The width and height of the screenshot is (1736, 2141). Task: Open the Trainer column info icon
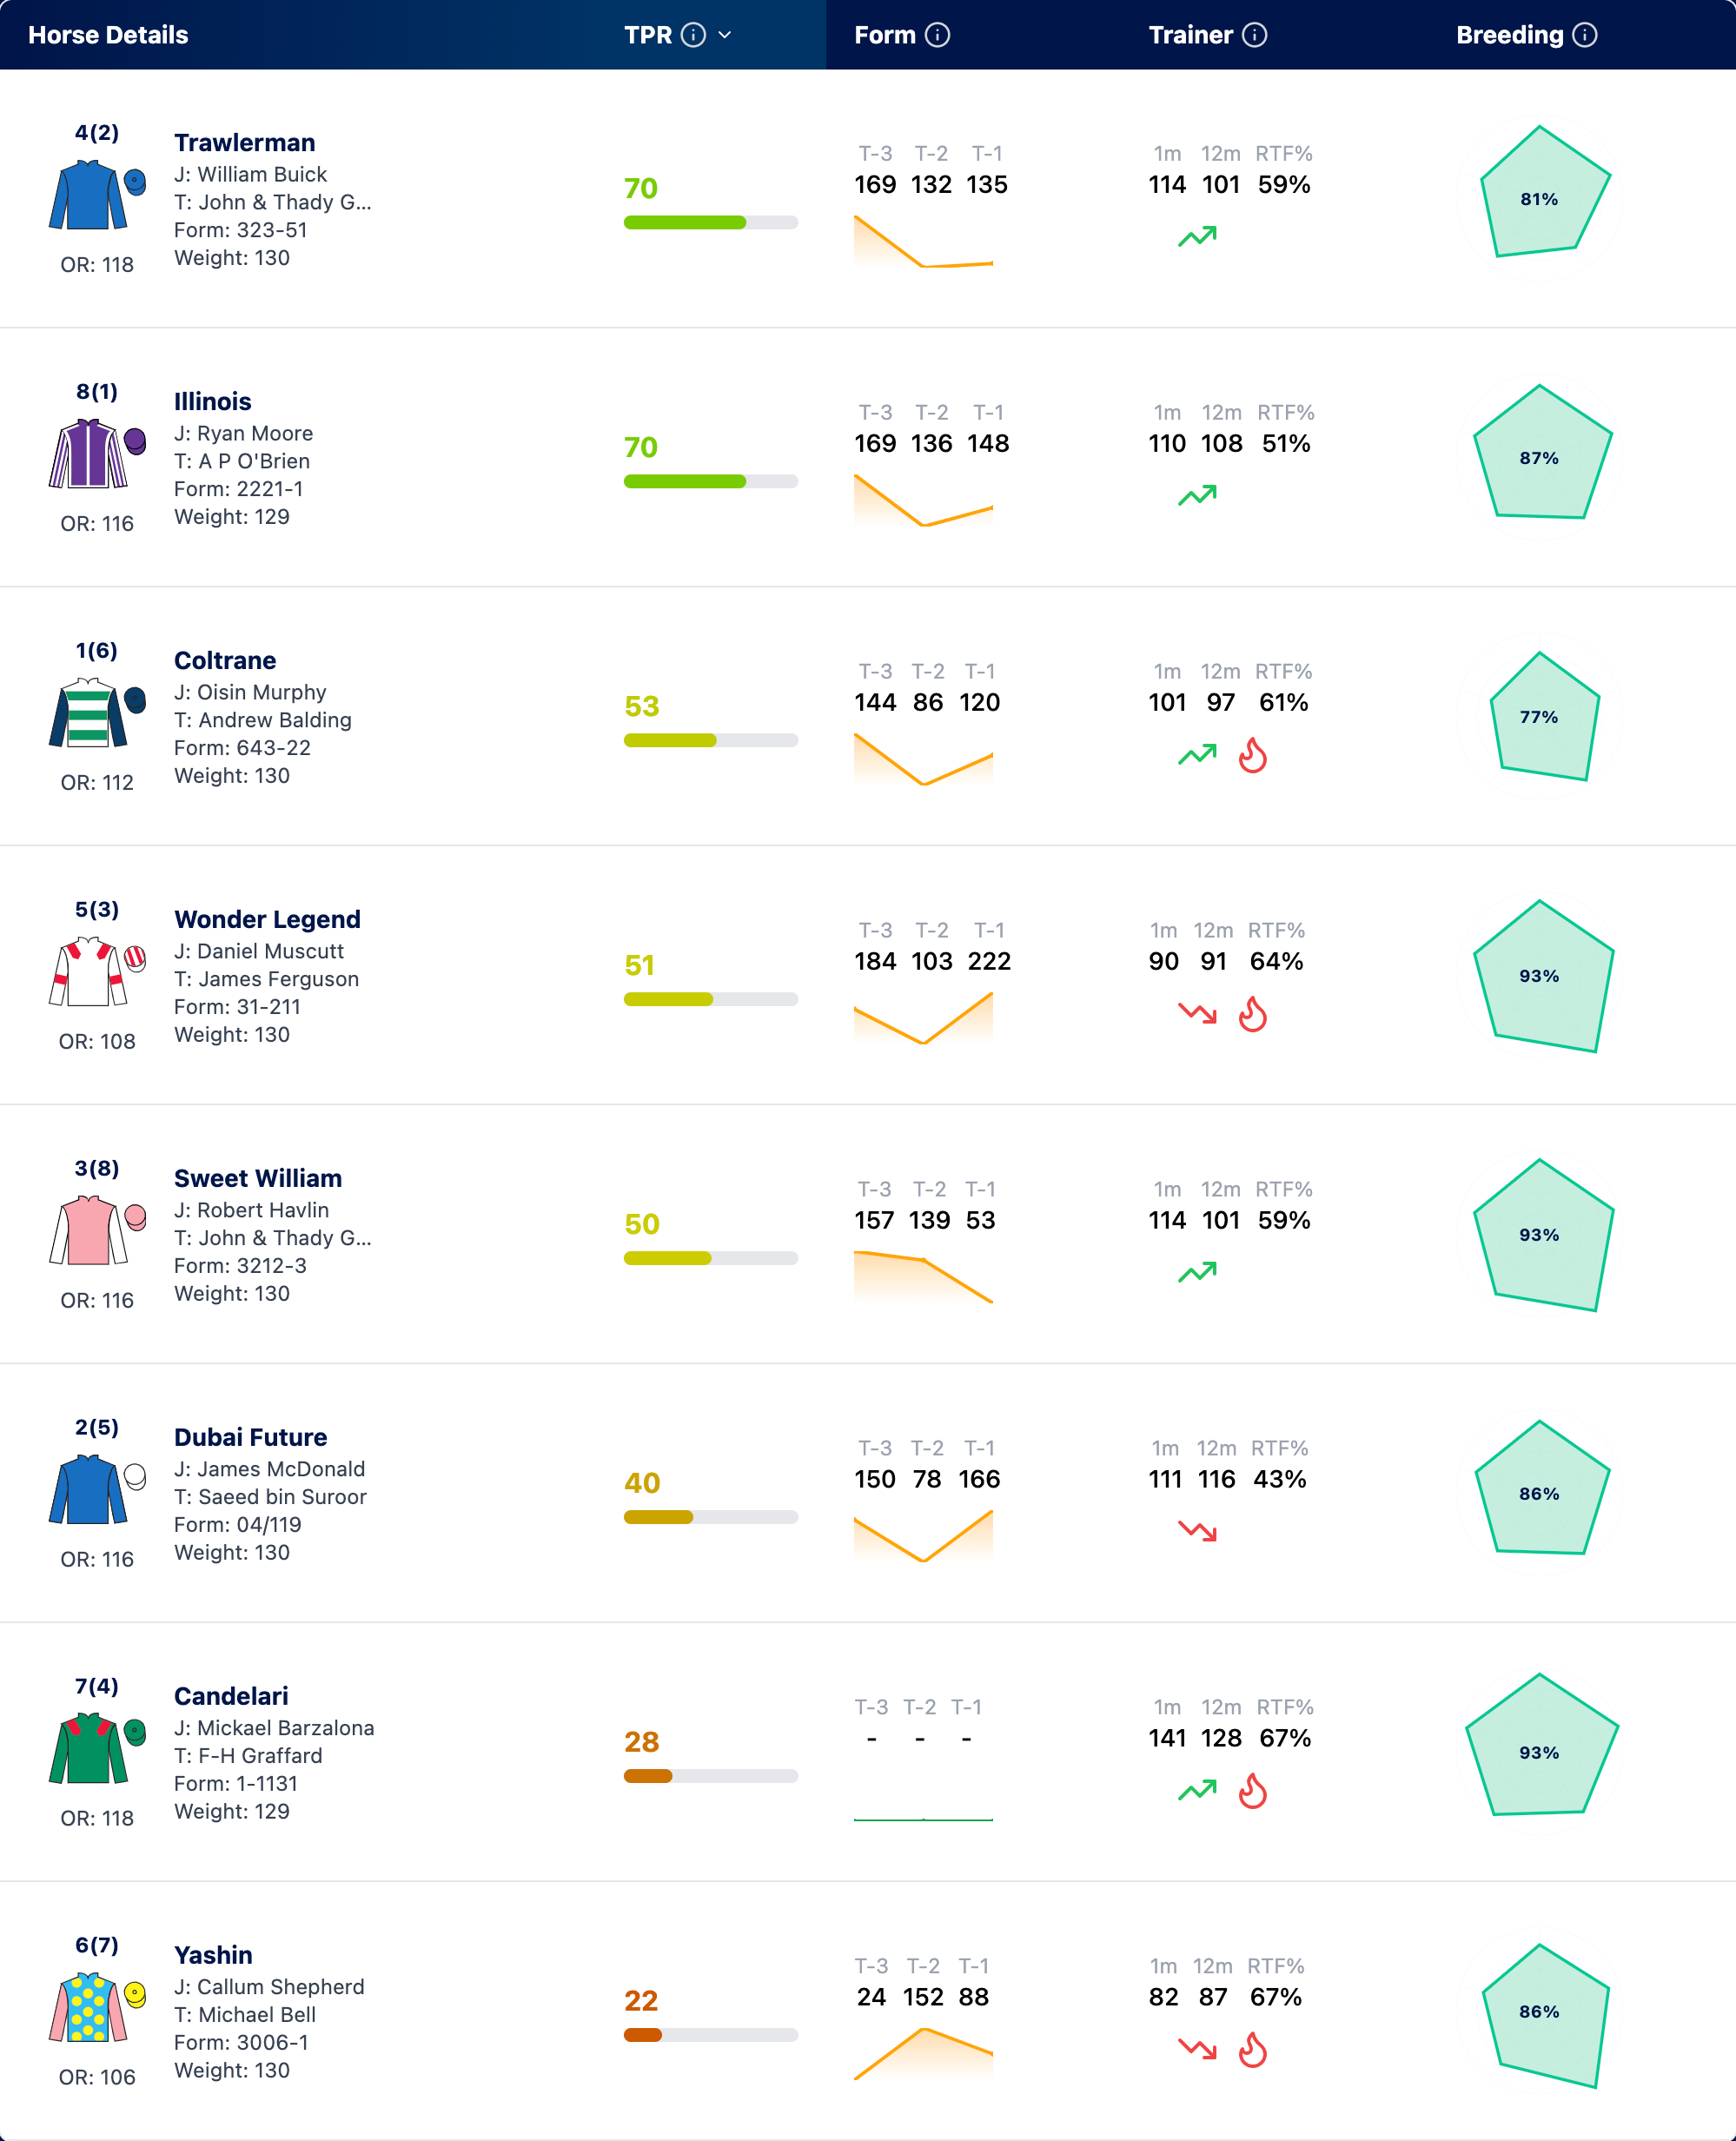pyautogui.click(x=1254, y=35)
